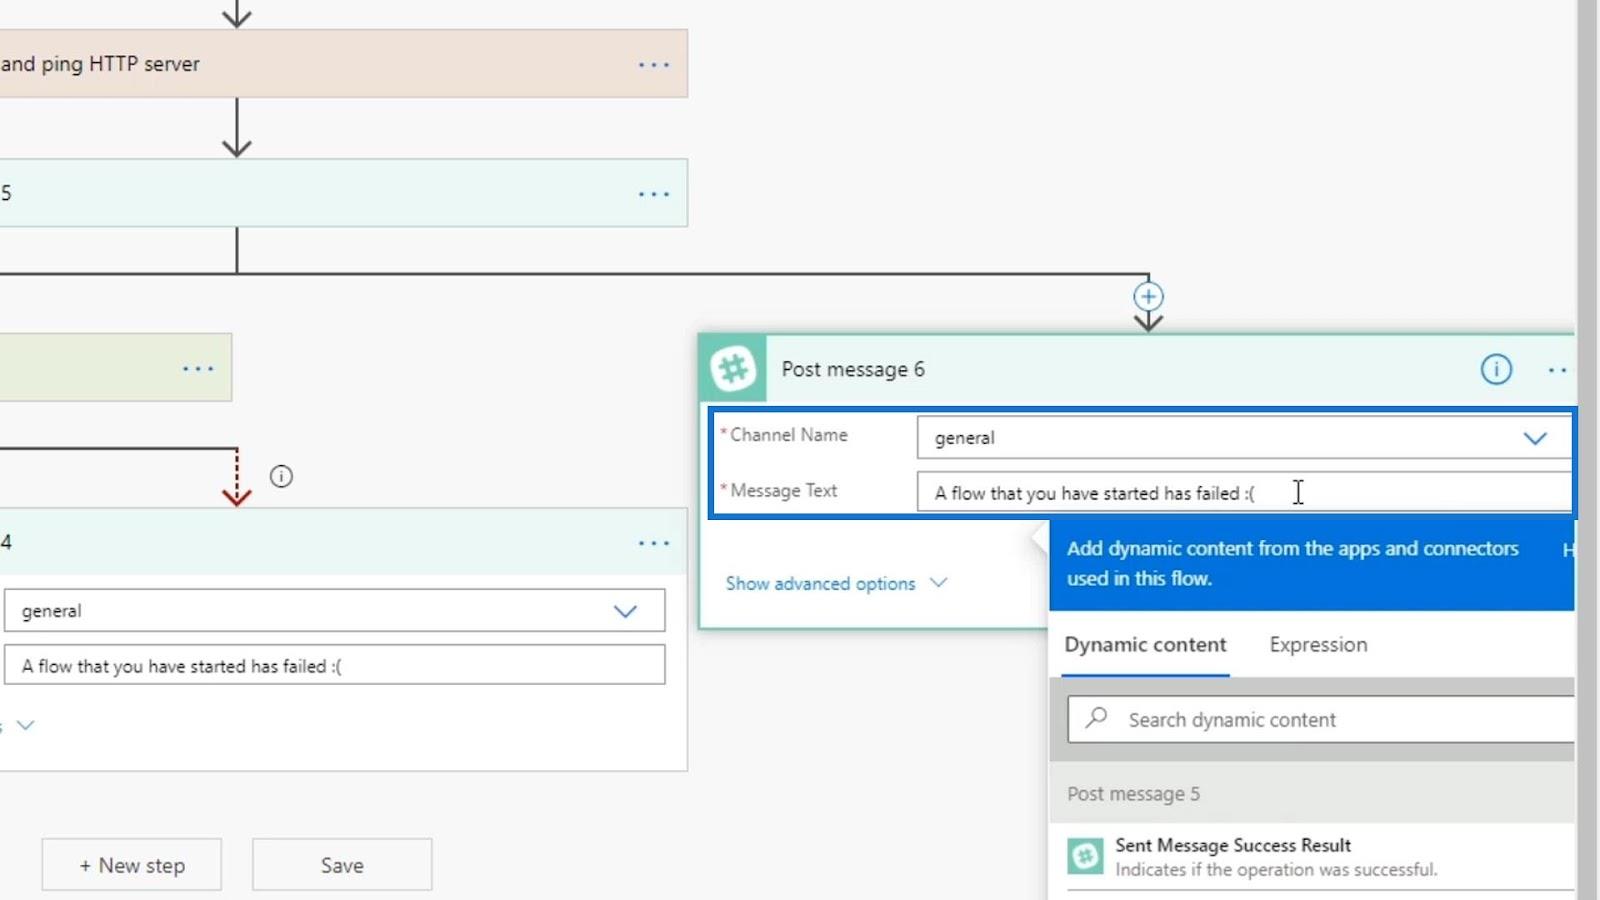Click the Search dynamic content box
This screenshot has width=1600, height=900.
(1321, 719)
